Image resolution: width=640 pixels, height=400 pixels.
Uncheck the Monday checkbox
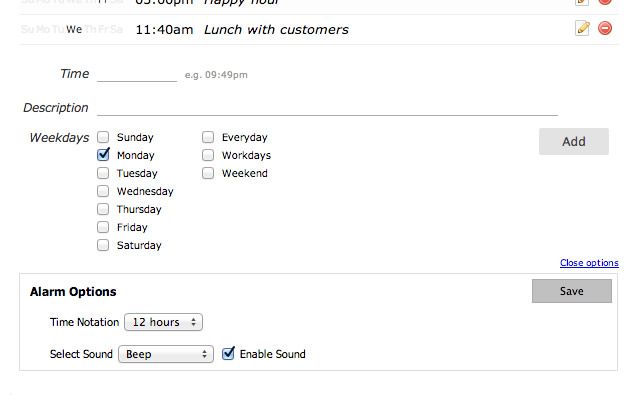click(x=103, y=156)
